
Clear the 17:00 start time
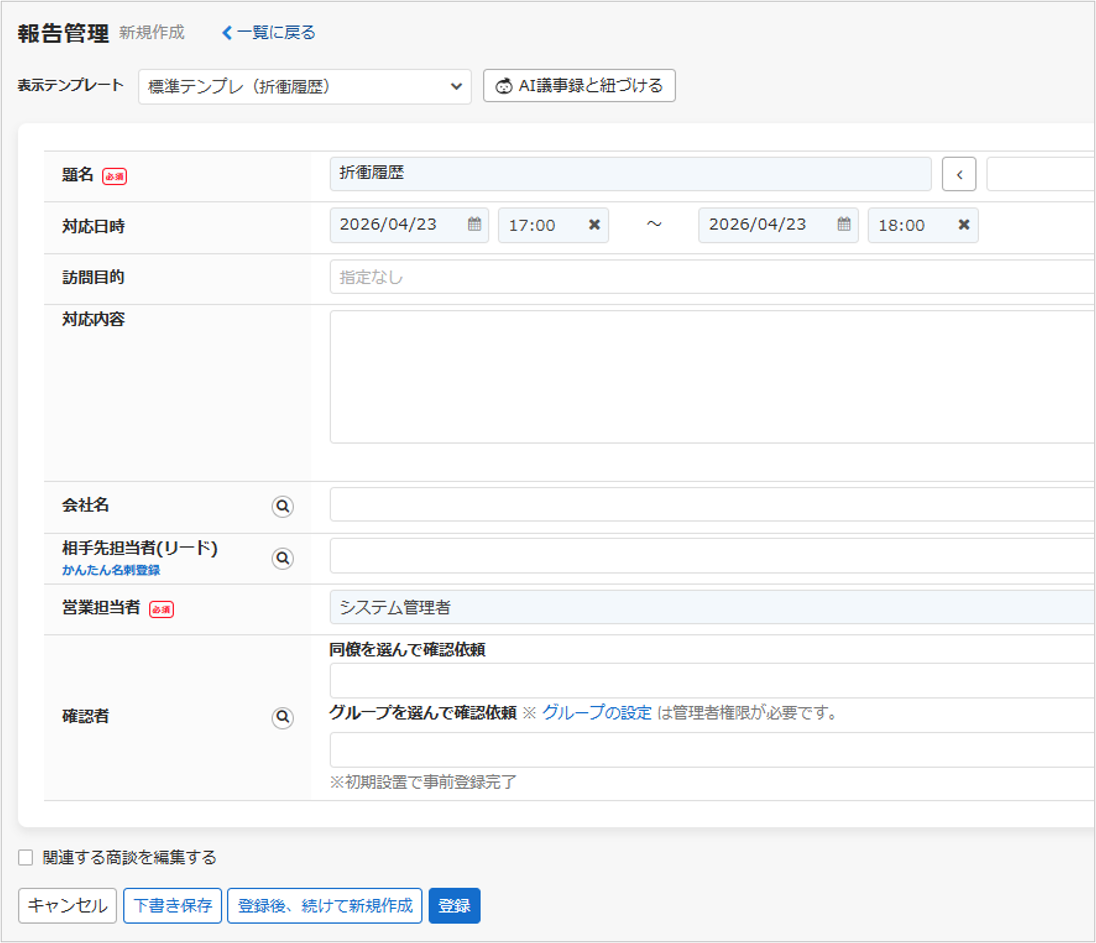(594, 225)
